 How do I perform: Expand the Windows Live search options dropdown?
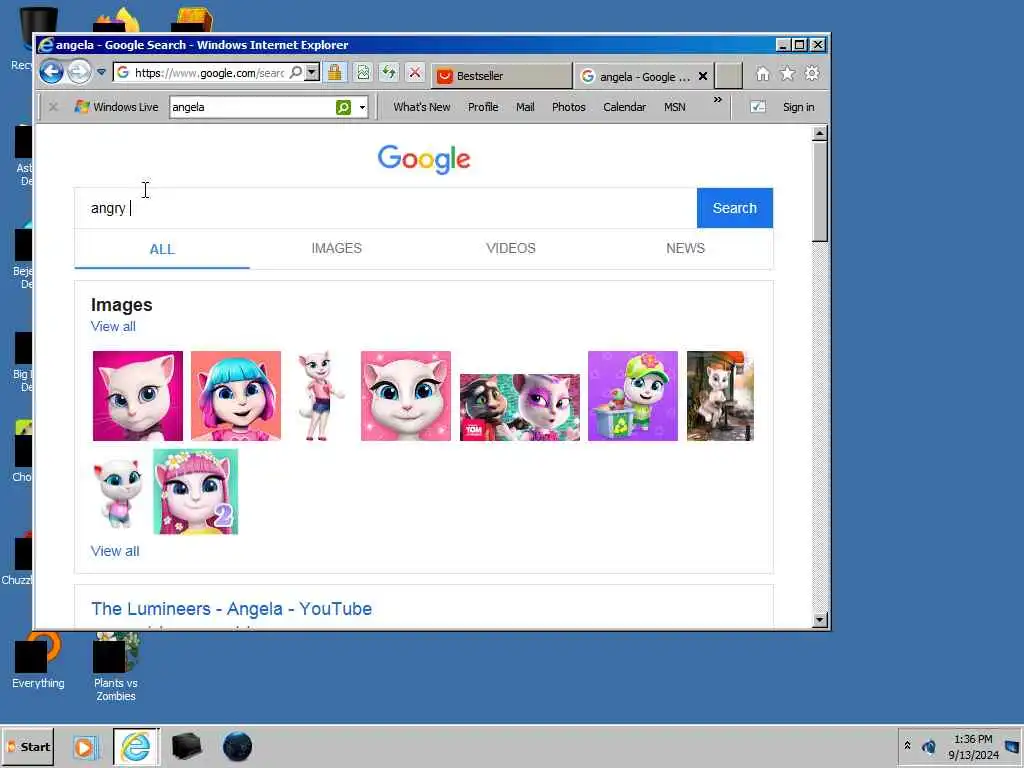click(362, 107)
